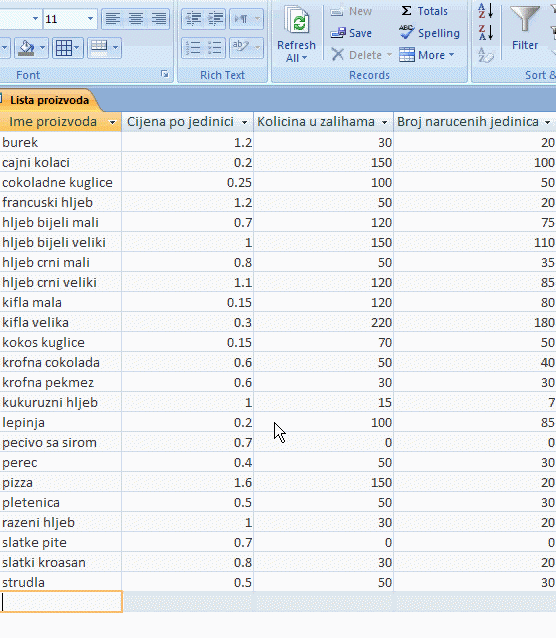The width and height of the screenshot is (556, 638).
Task: Open the Ime proizvoda column filter arrow
Action: pos(112,122)
